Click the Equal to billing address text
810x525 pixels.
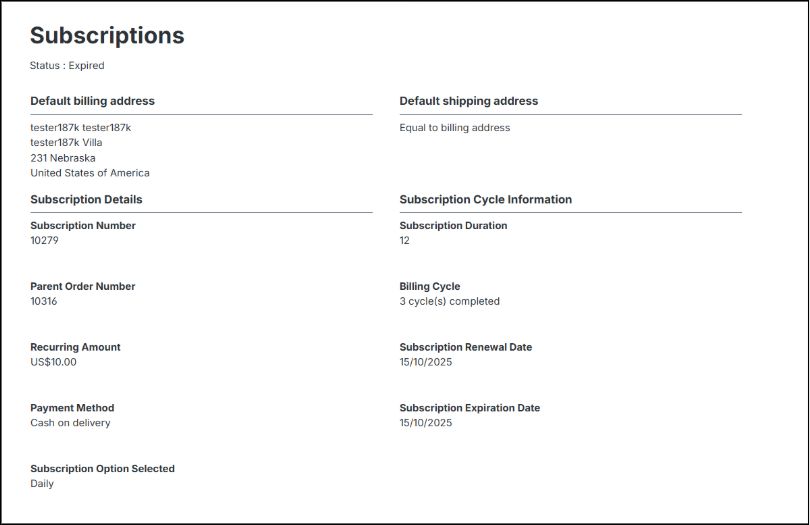(454, 128)
